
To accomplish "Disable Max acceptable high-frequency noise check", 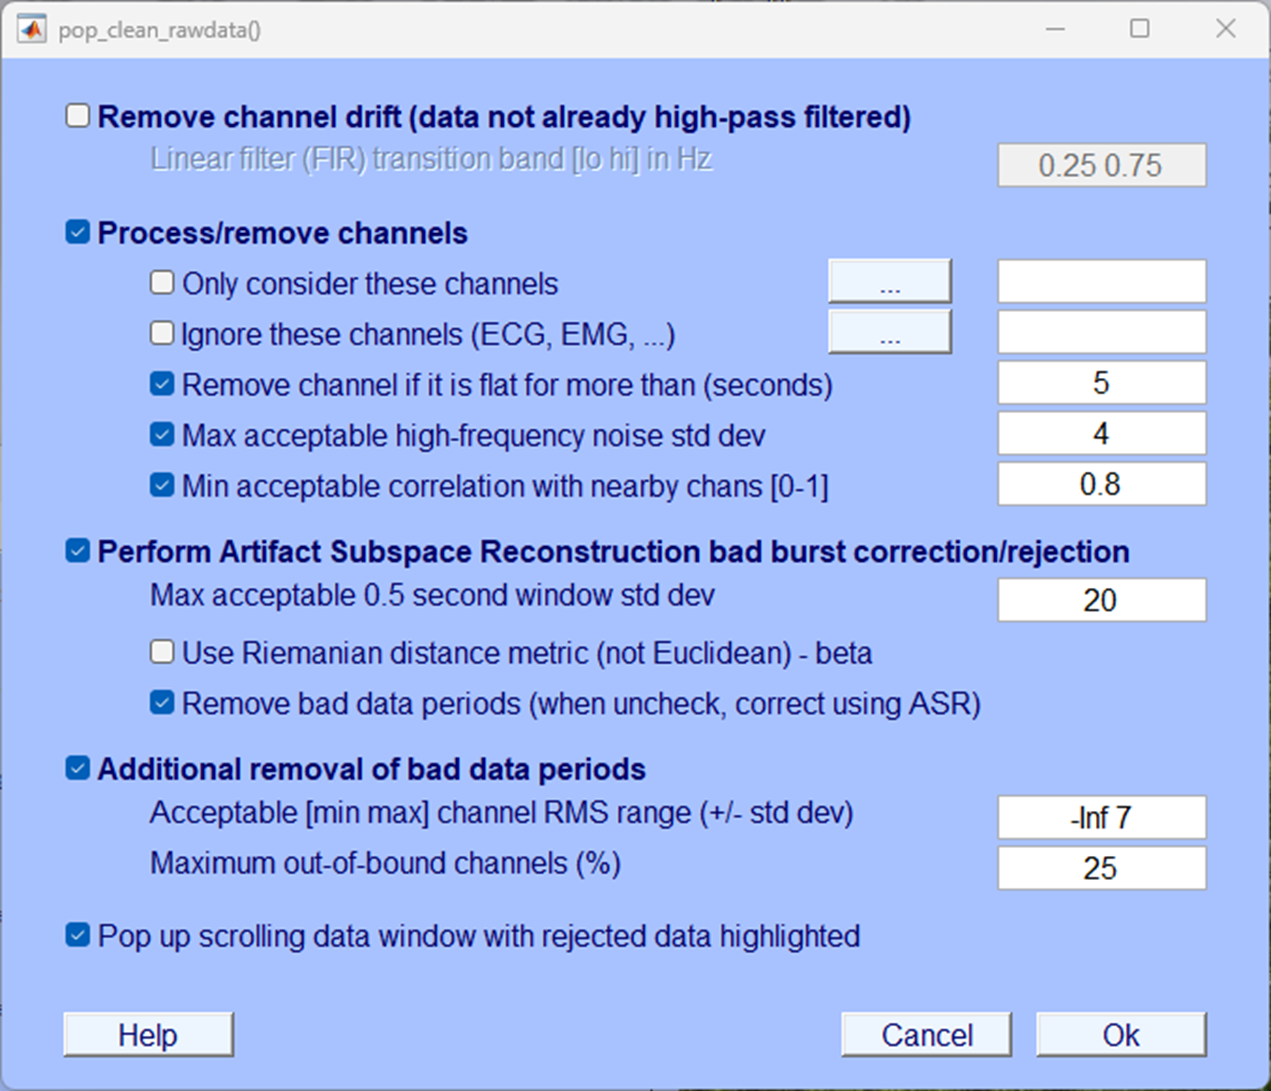I will pos(161,434).
